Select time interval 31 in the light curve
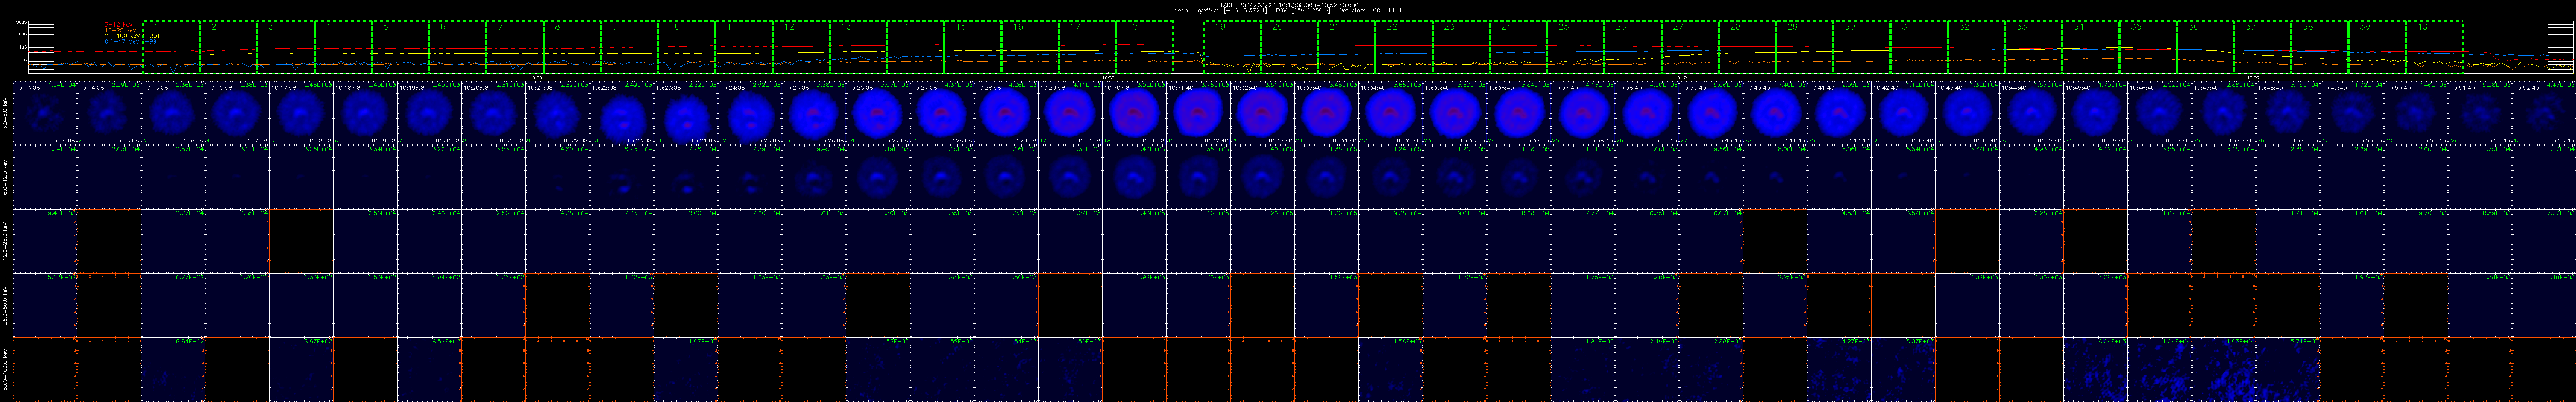This screenshot has height=402, width=2576. point(1919,46)
